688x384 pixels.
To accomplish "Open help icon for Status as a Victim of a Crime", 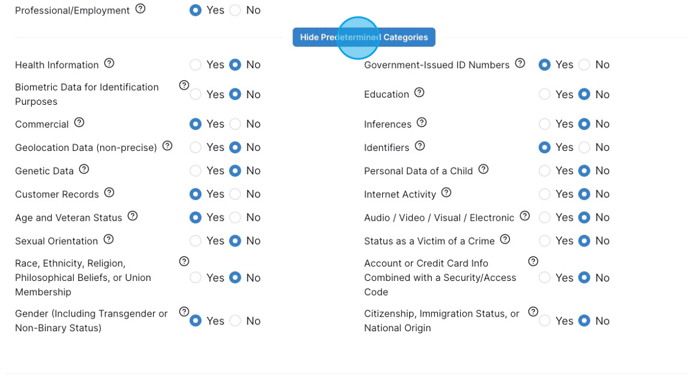I will tap(505, 239).
